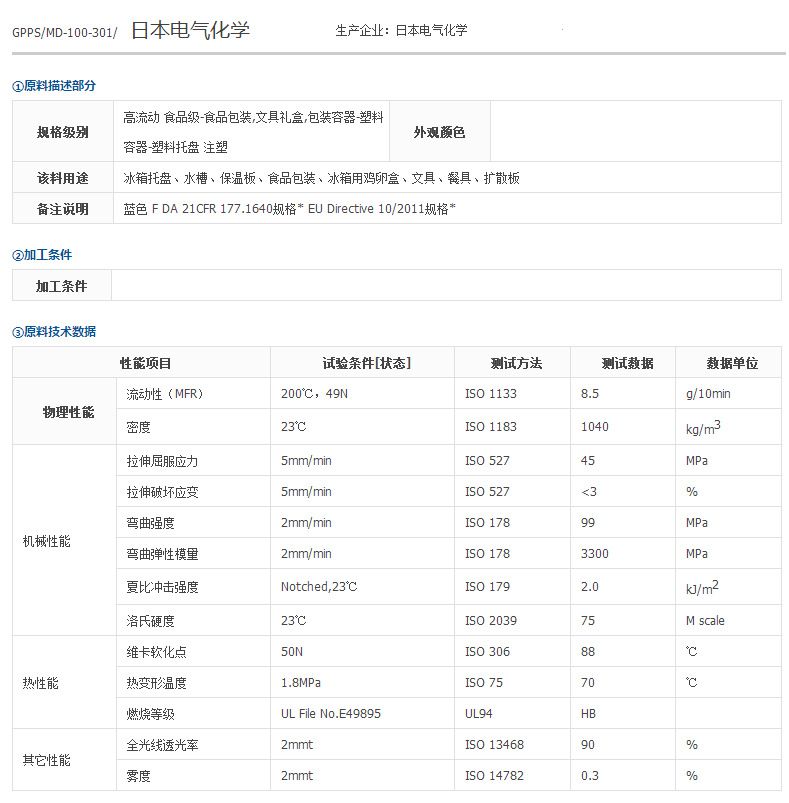
Task: Click the 其它性能 category cell
Action: pos(65,760)
